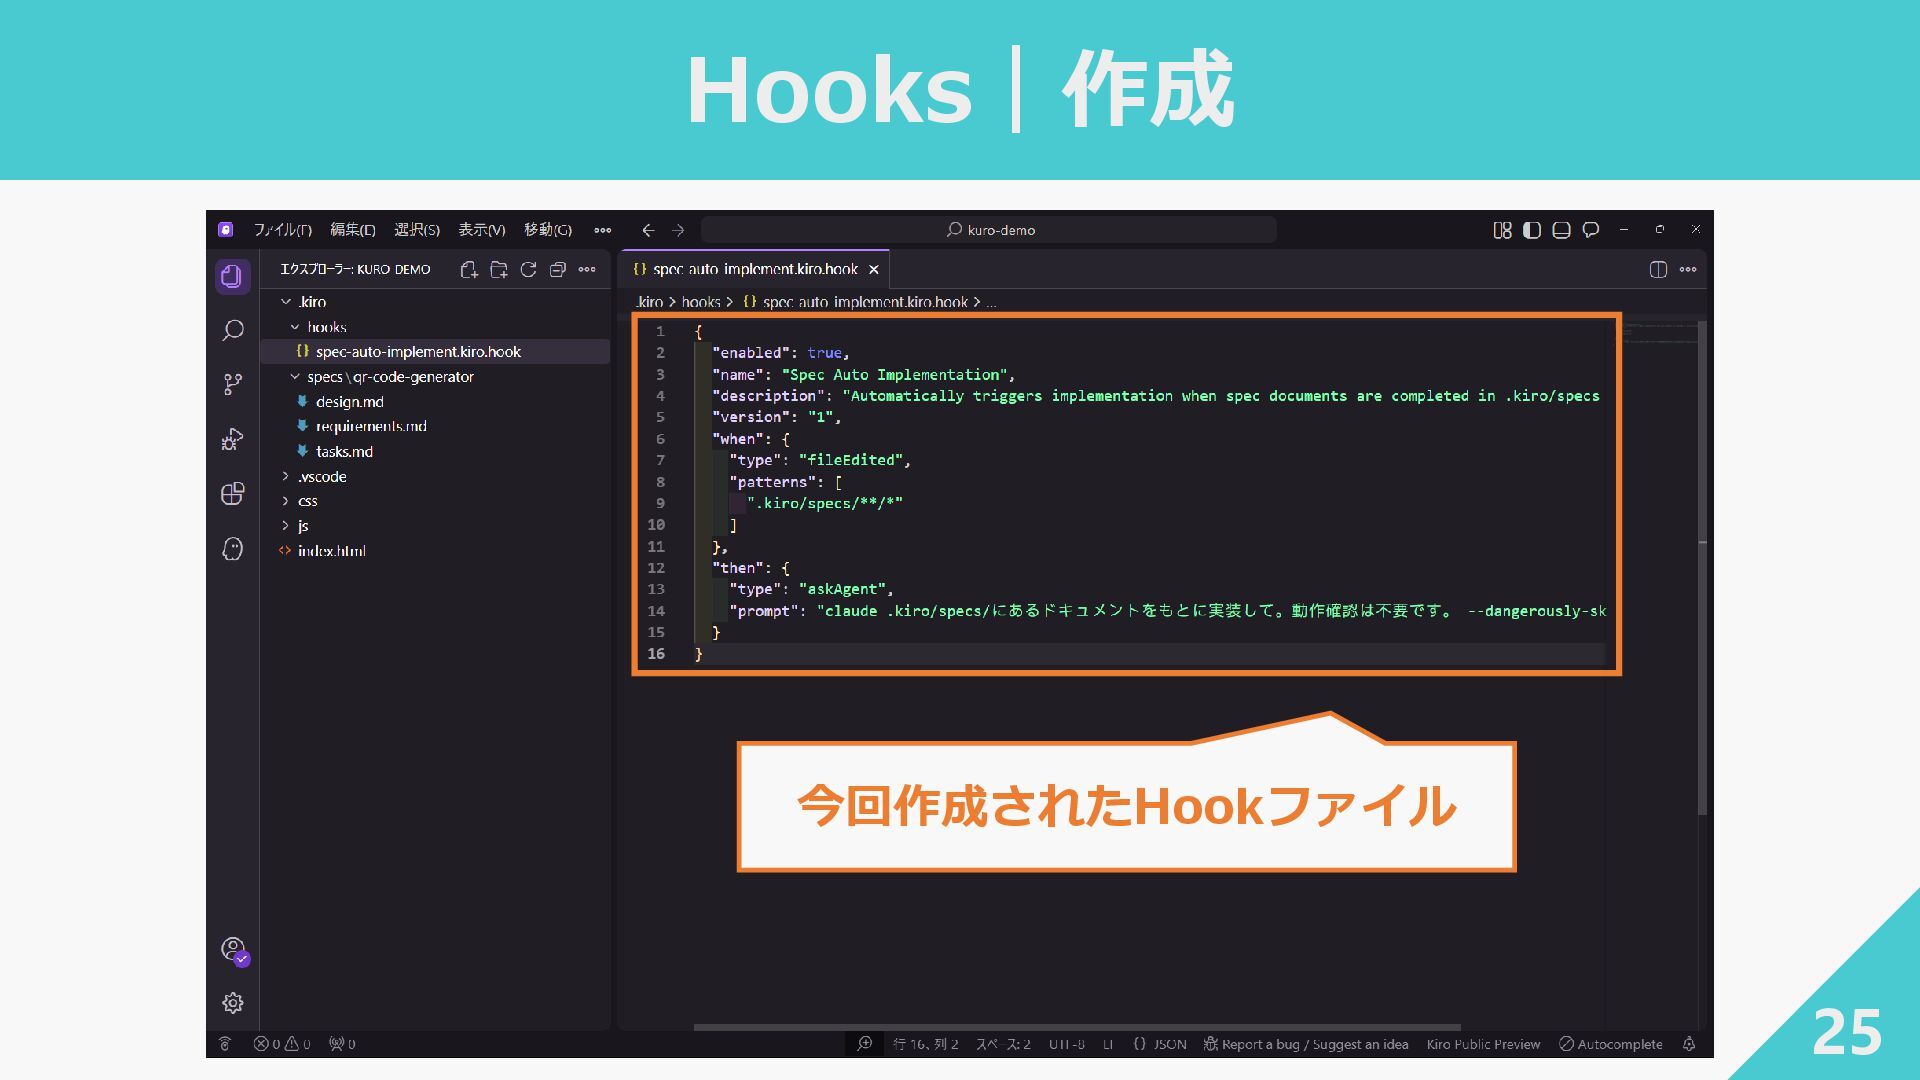The height and width of the screenshot is (1080, 1920).
Task: Click the New File icon in Explorer
Action: [468, 269]
